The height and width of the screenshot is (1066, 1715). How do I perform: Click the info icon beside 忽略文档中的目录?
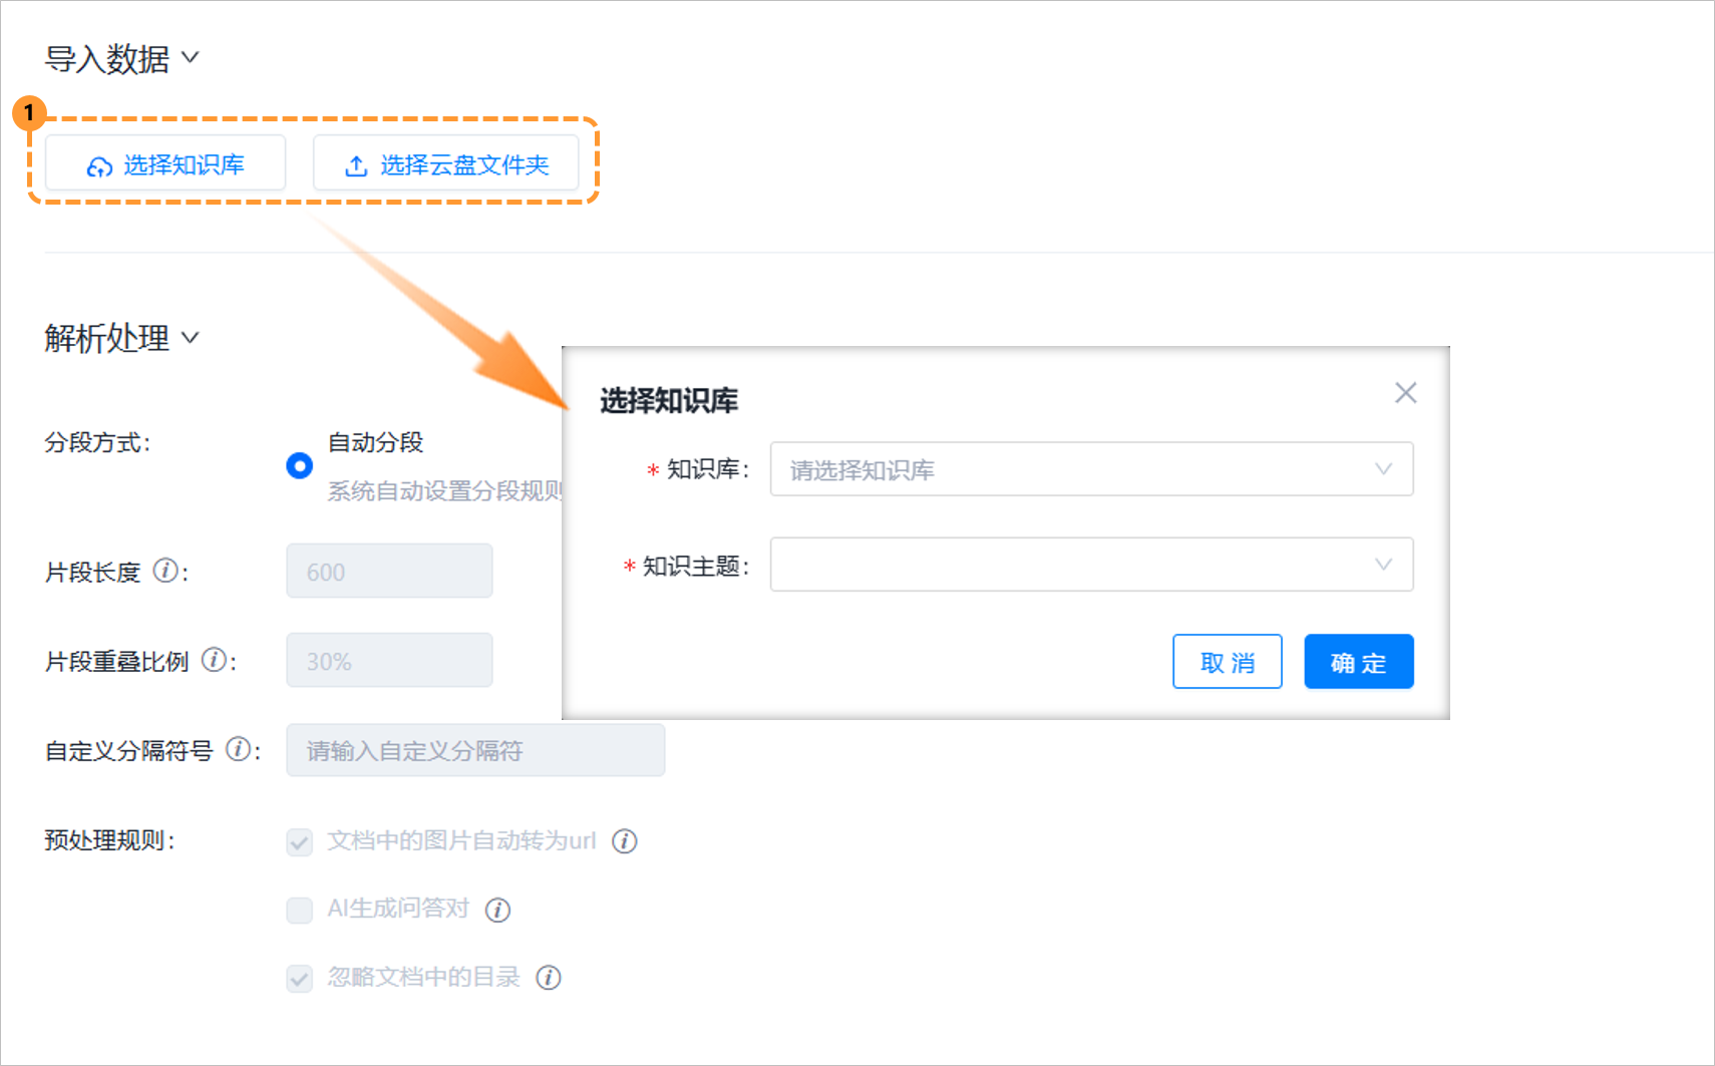(x=549, y=978)
